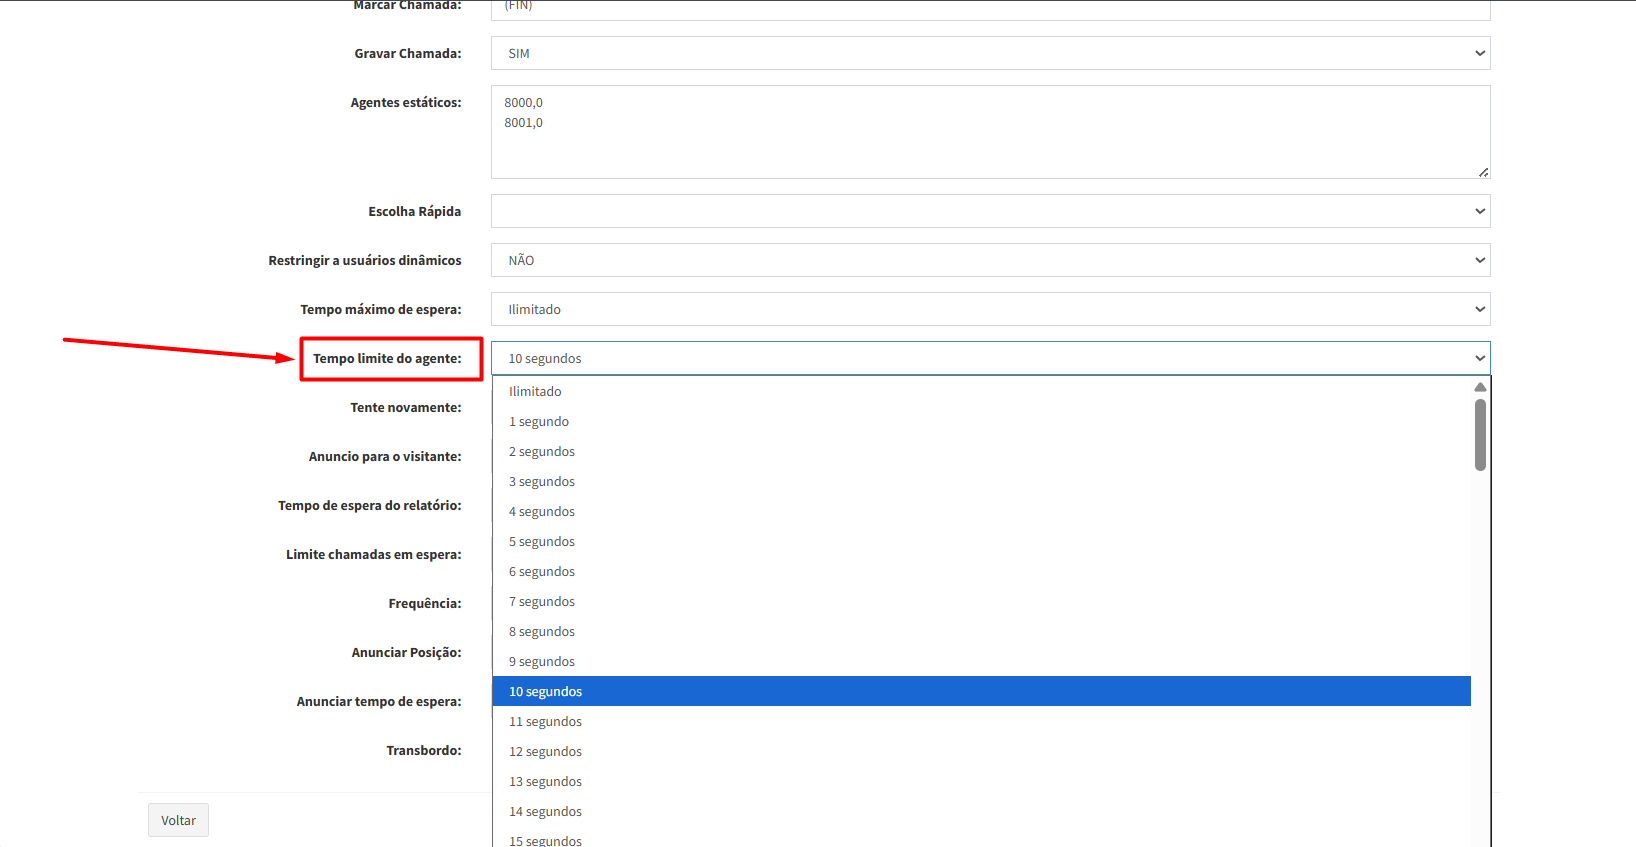Choose 12 segundos from the list
This screenshot has width=1636, height=847.
(x=545, y=752)
